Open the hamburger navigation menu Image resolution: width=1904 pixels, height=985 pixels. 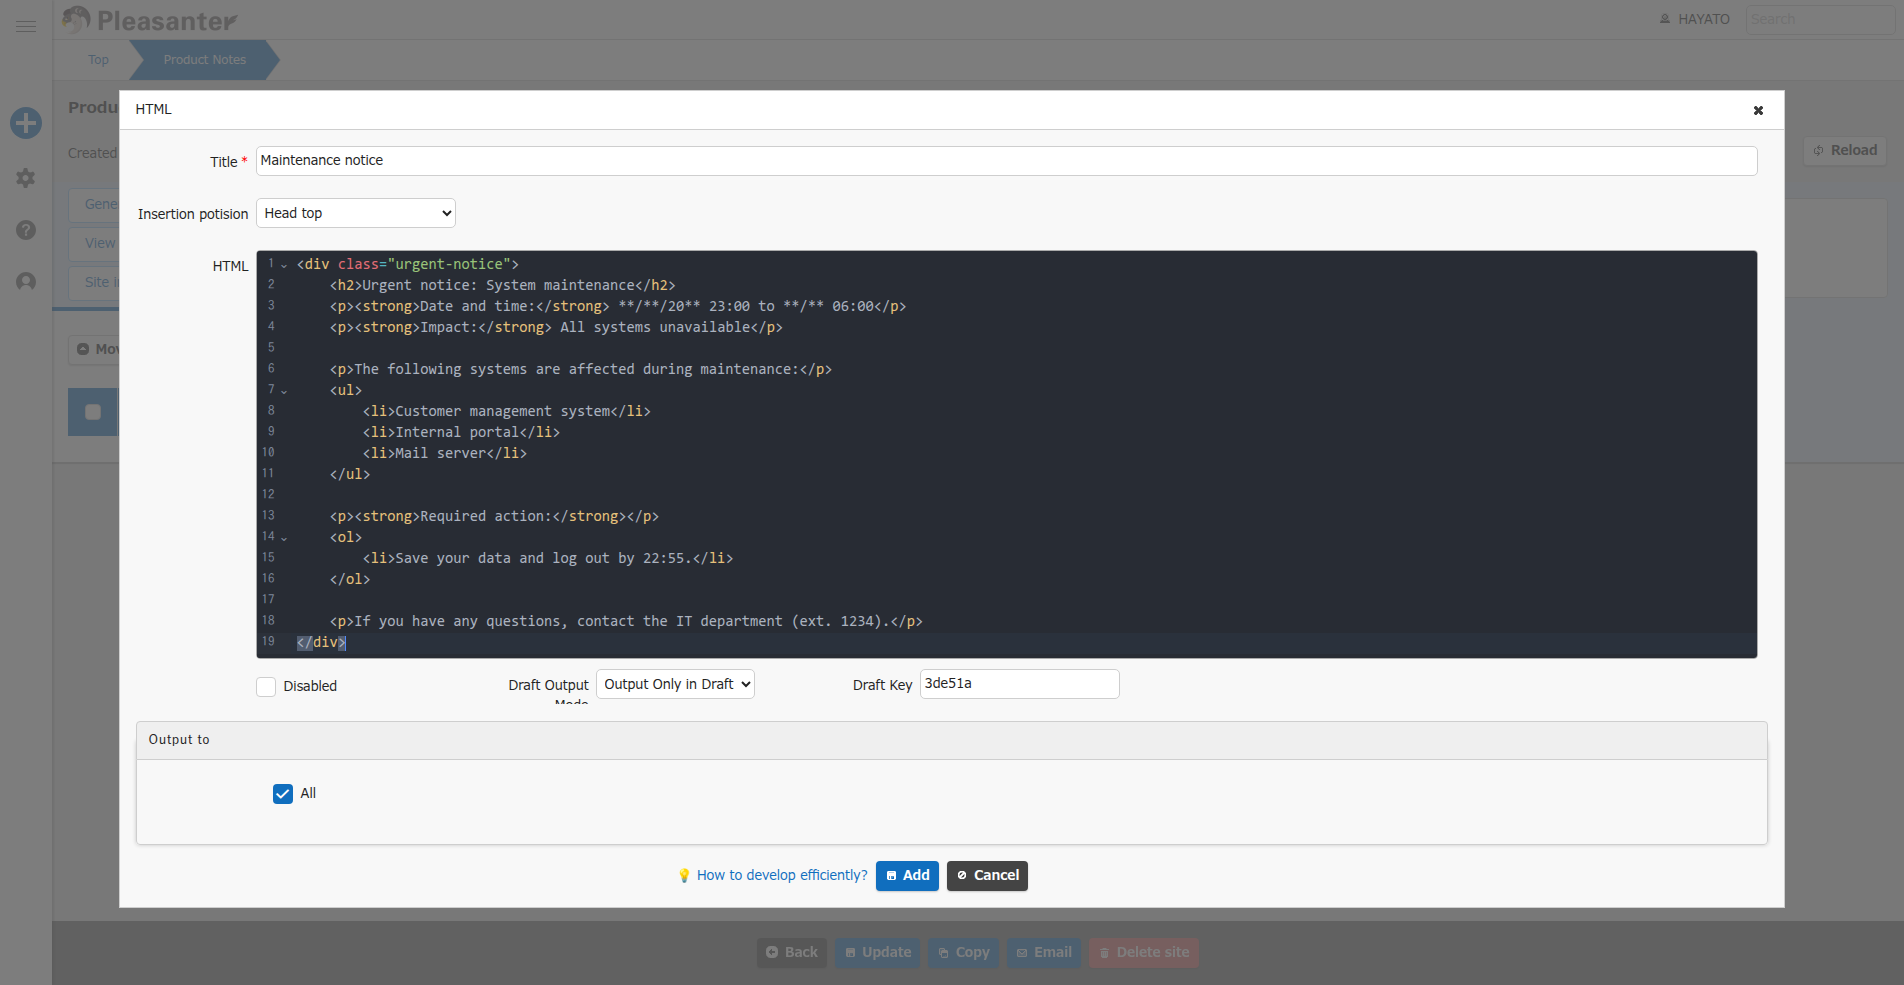[x=26, y=26]
